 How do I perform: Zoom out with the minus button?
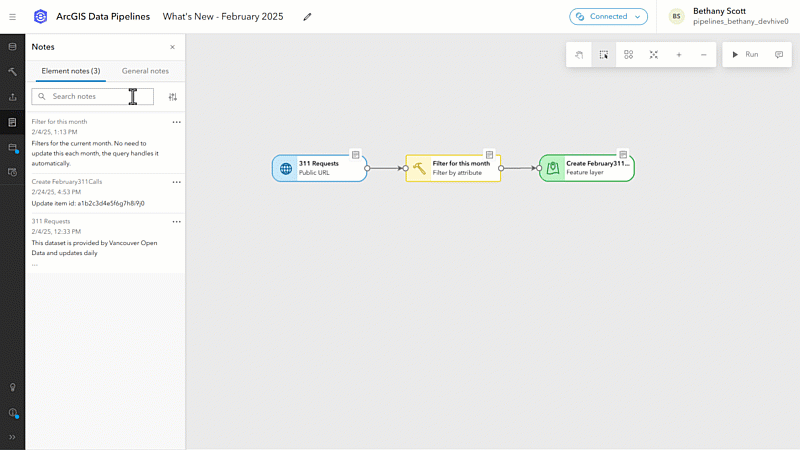click(x=704, y=55)
